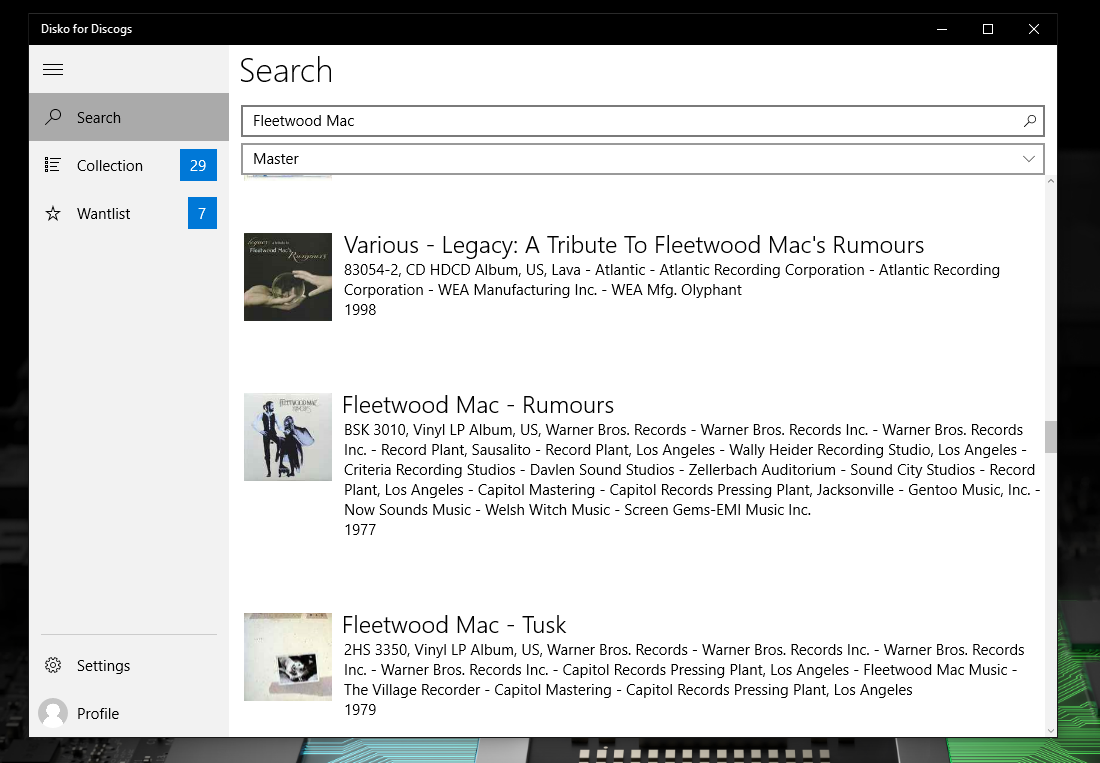Click into the Fleetwood Mac search field

pyautogui.click(x=630, y=121)
